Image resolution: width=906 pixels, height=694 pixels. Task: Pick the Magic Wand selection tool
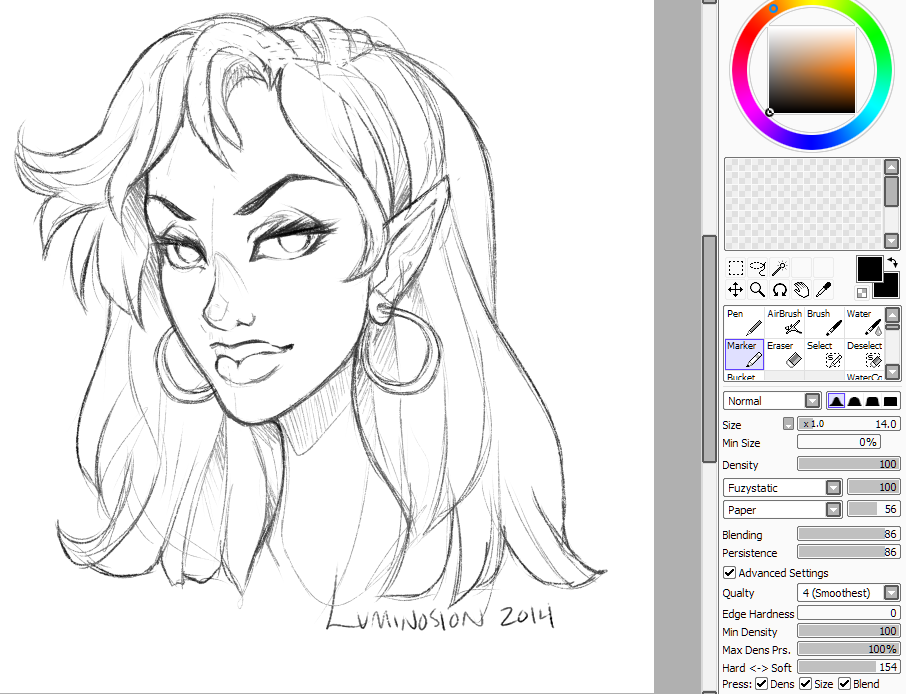[778, 267]
